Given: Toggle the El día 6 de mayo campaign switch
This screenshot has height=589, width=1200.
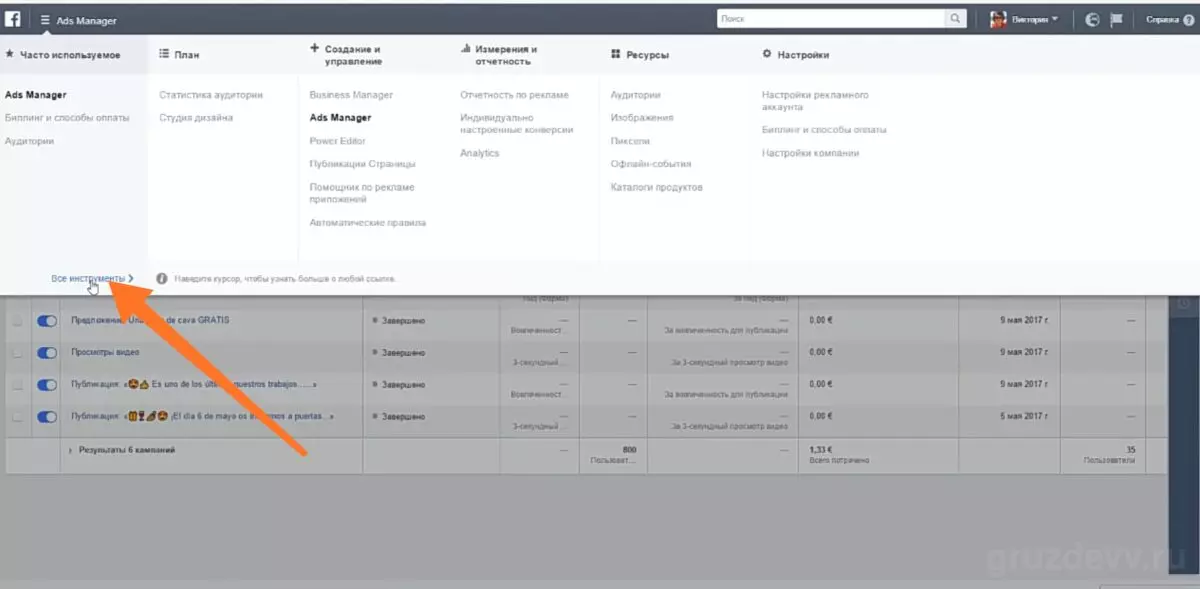Looking at the screenshot, I should (47, 416).
